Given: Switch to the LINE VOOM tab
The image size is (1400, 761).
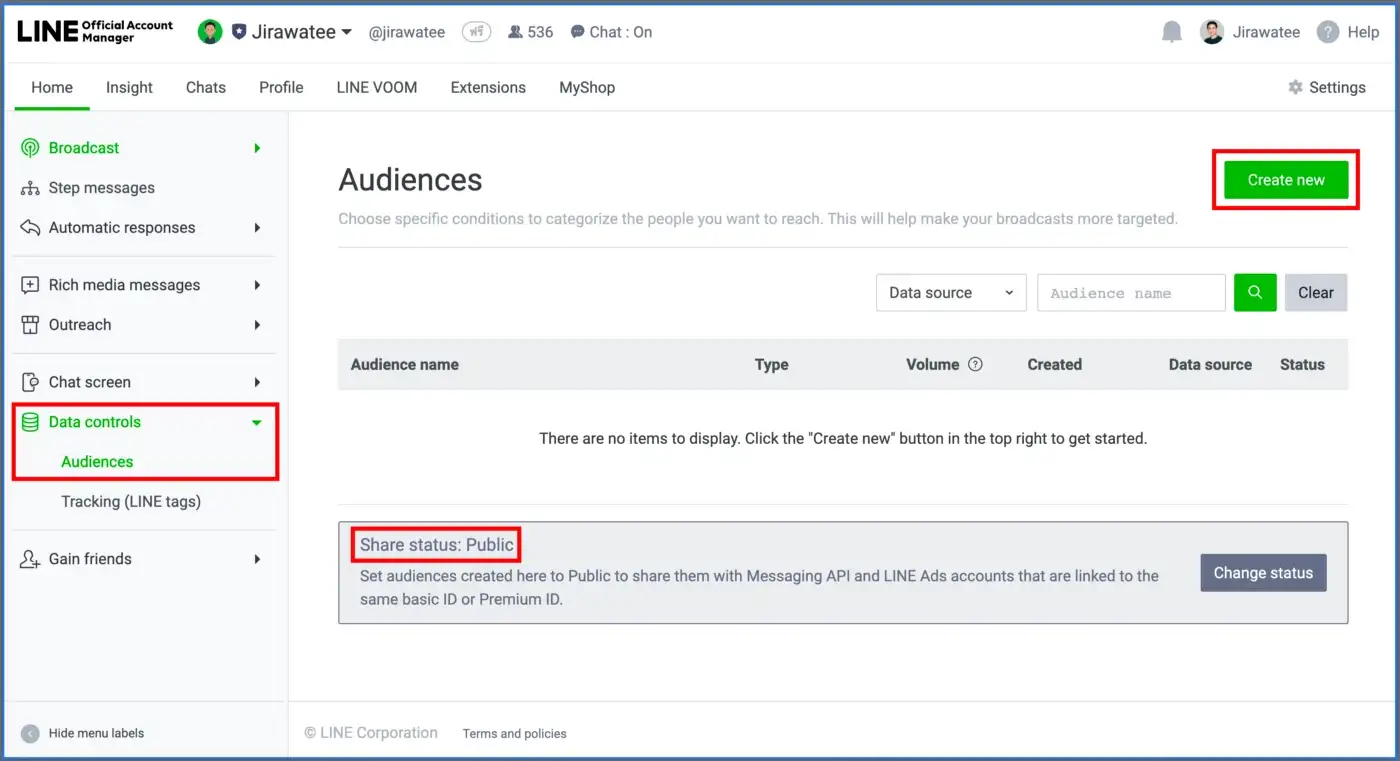Looking at the screenshot, I should pyautogui.click(x=377, y=87).
